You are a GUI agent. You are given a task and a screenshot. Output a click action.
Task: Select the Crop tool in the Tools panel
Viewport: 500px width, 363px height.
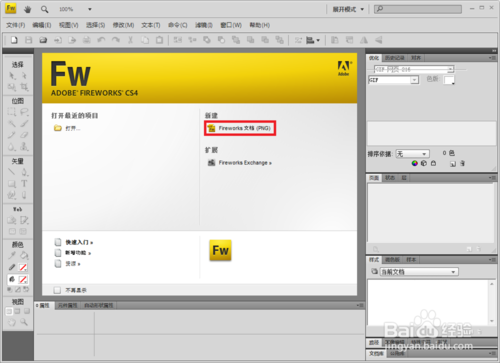pyautogui.click(x=24, y=87)
